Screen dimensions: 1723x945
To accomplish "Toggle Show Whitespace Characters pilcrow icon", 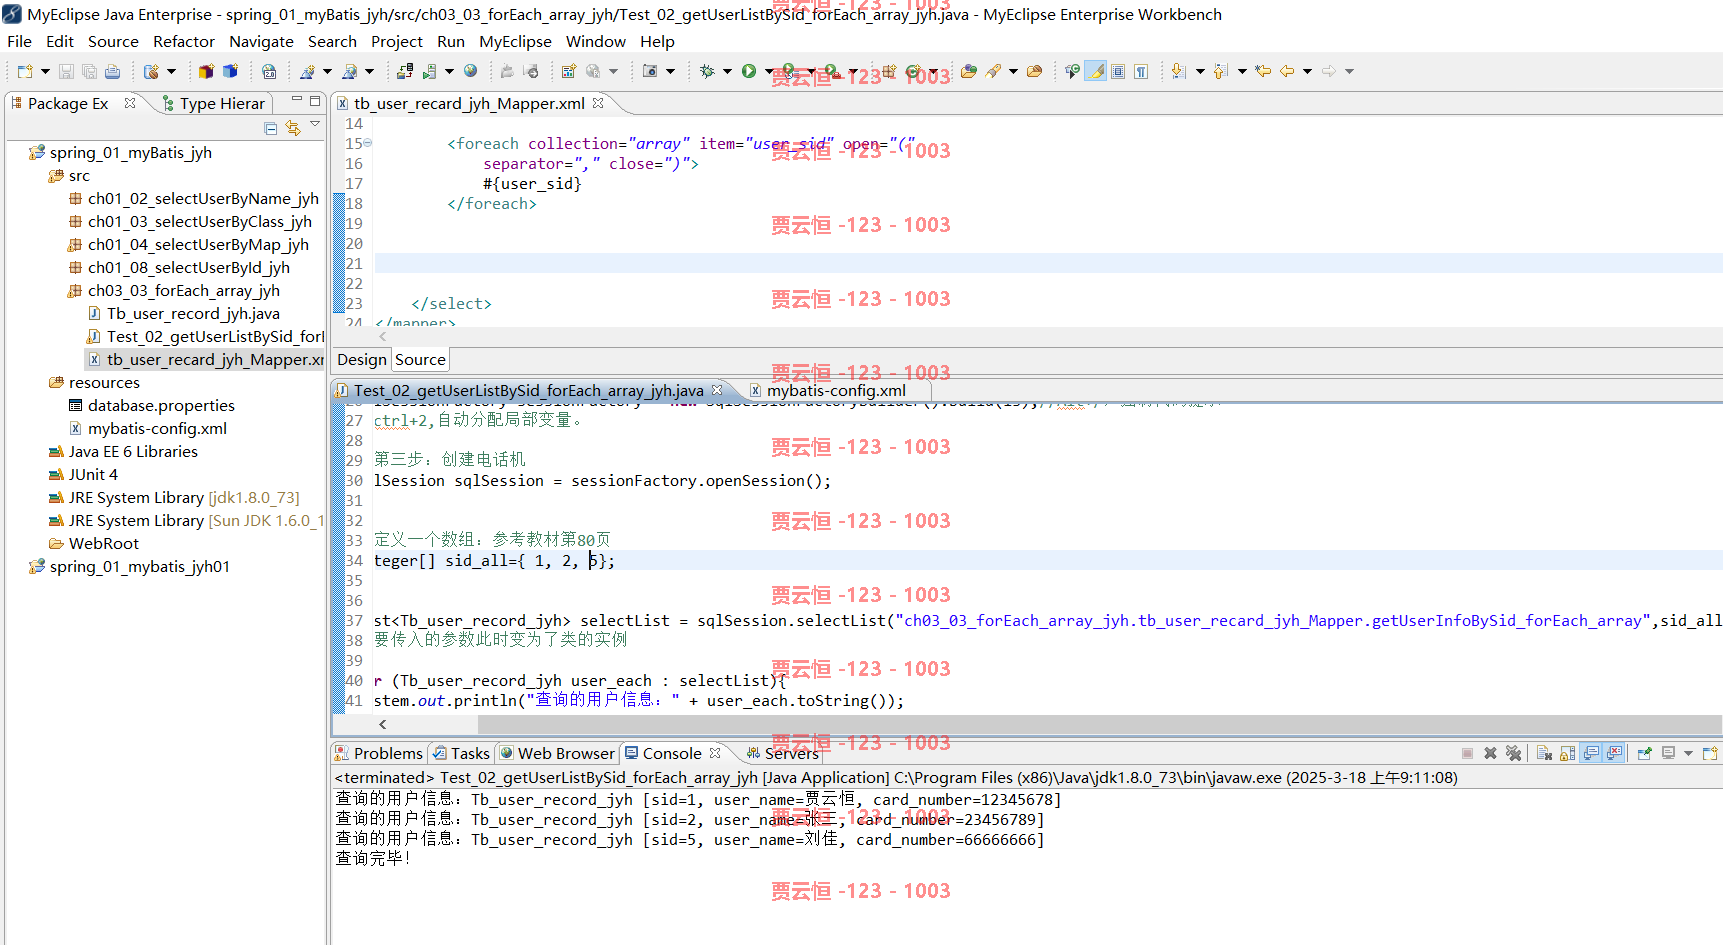I will click(x=1141, y=71).
